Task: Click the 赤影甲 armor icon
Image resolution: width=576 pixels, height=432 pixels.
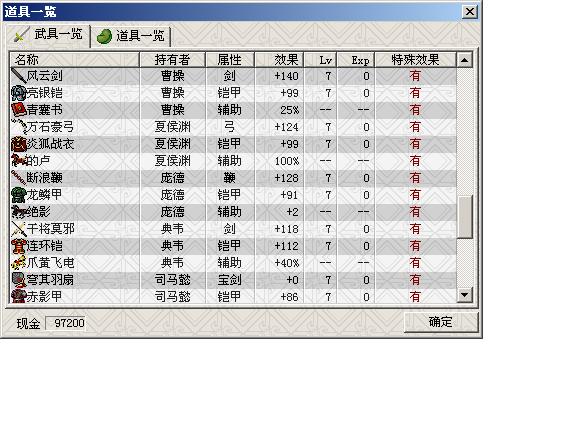Action: coord(18,296)
